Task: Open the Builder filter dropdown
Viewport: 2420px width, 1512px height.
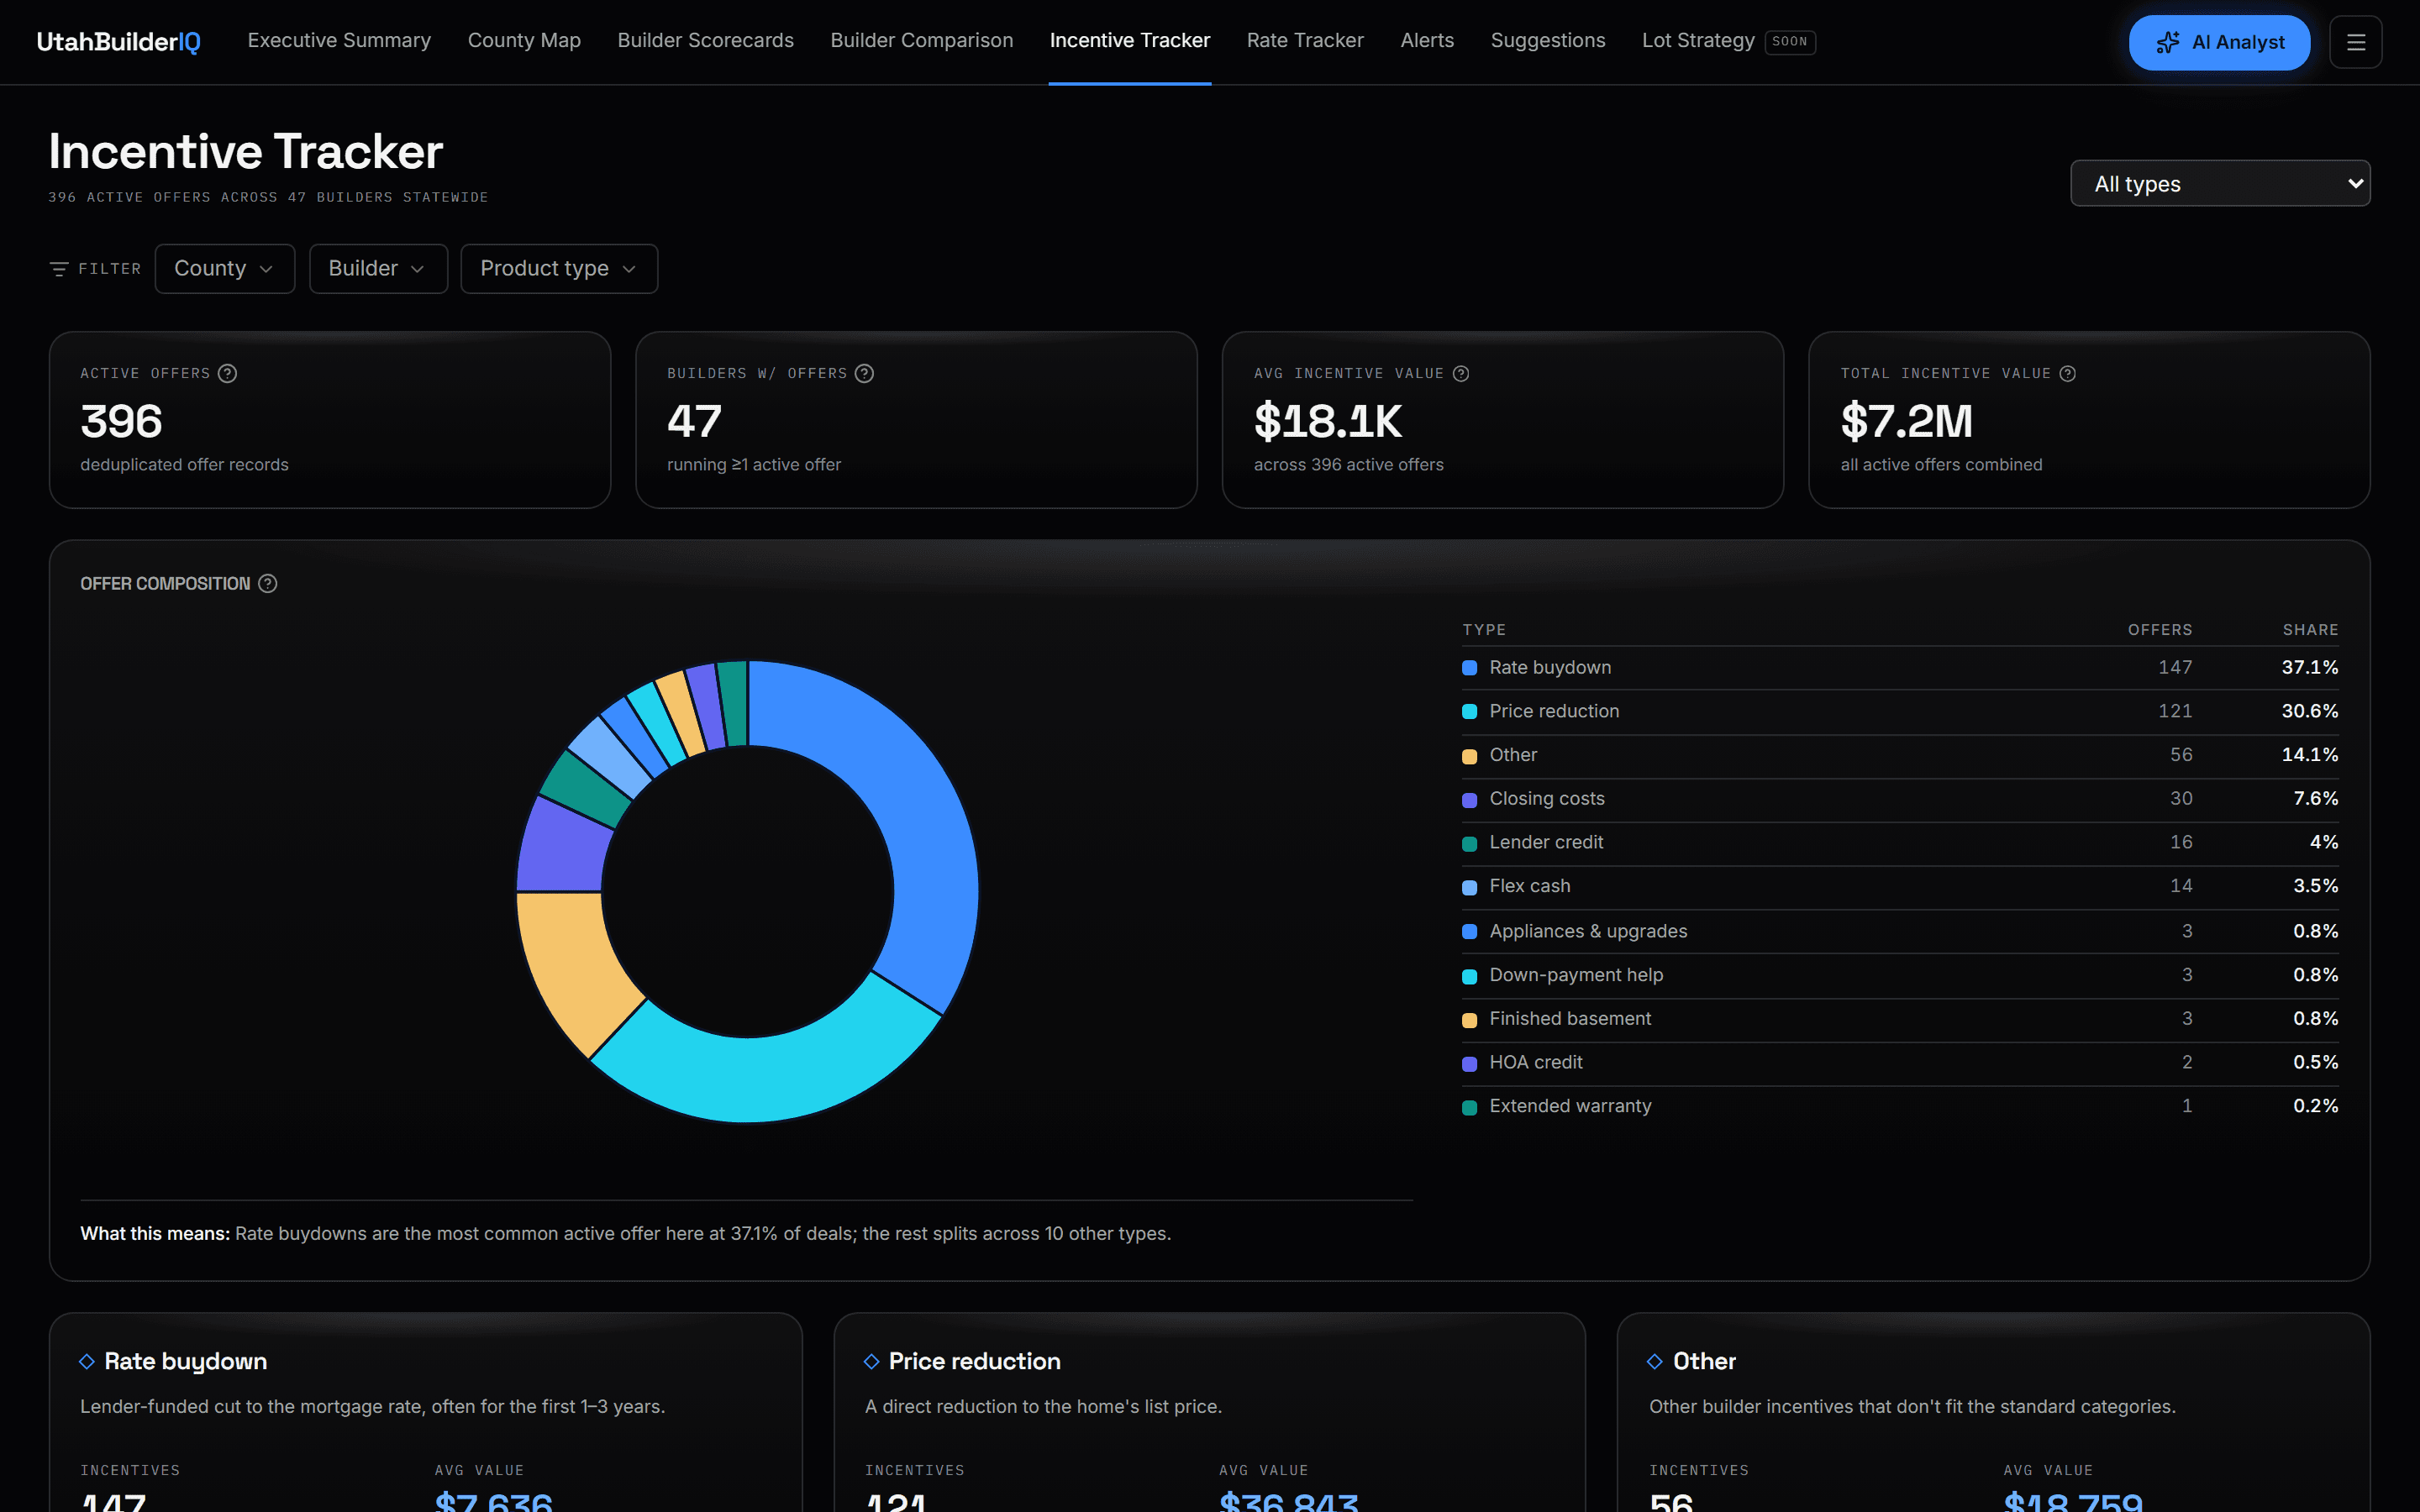Action: tap(378, 269)
